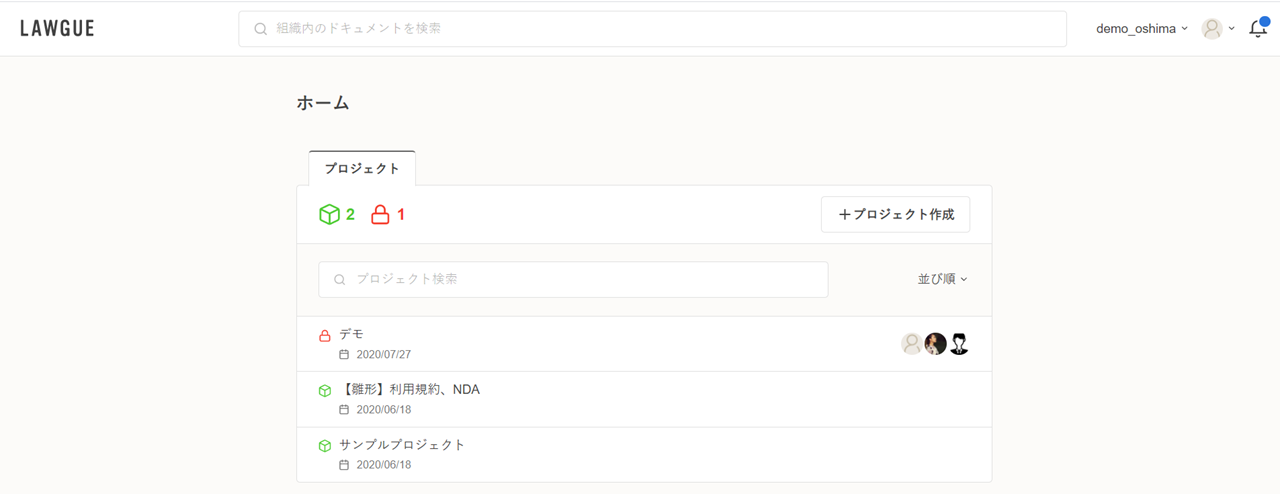This screenshot has width=1280, height=494.
Task: Open the デモ project
Action: (351, 334)
